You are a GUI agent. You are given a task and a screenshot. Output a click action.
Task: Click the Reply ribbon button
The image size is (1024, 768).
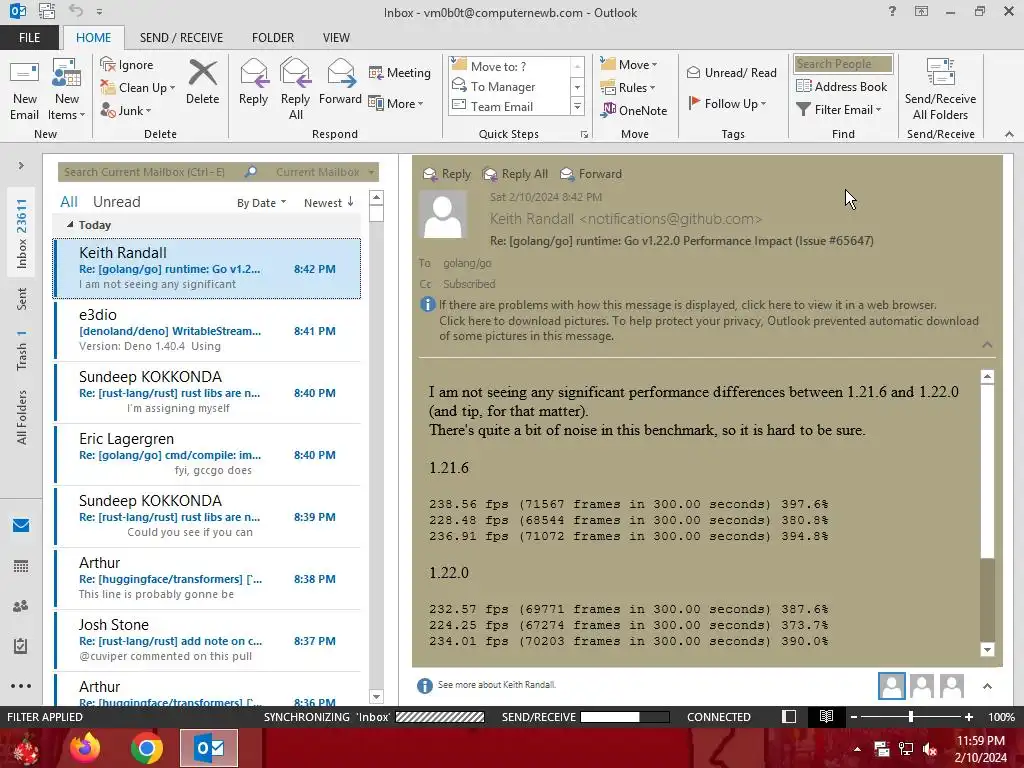253,82
